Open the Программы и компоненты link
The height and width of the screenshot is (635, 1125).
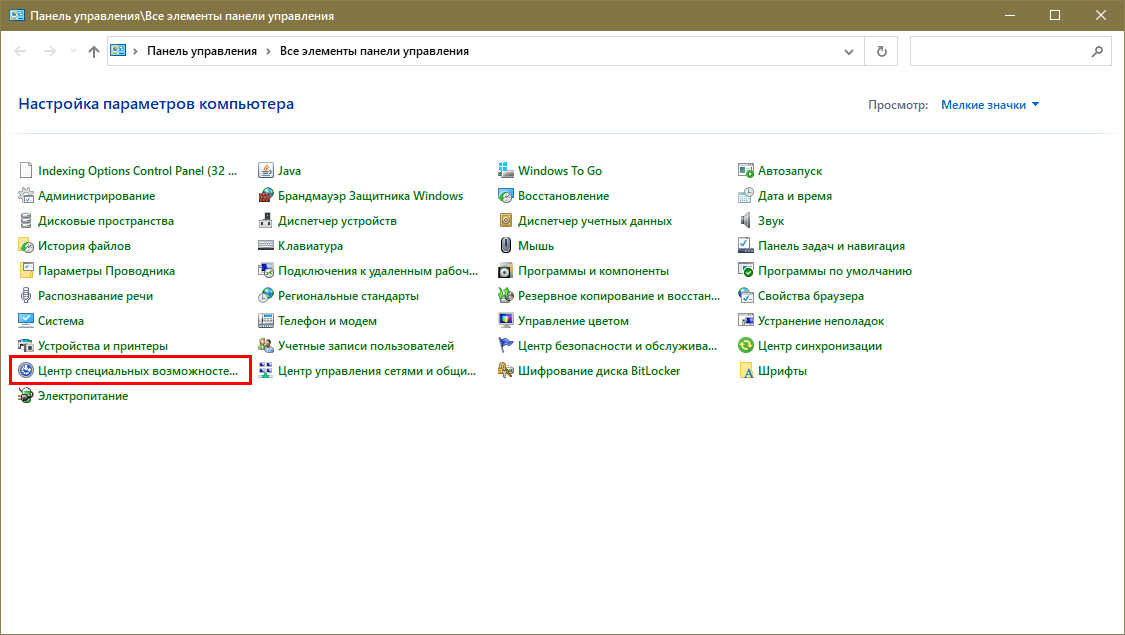(x=593, y=271)
